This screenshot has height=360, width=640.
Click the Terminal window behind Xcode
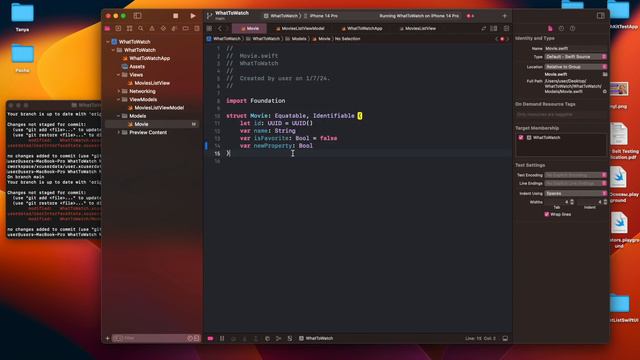click(53, 169)
